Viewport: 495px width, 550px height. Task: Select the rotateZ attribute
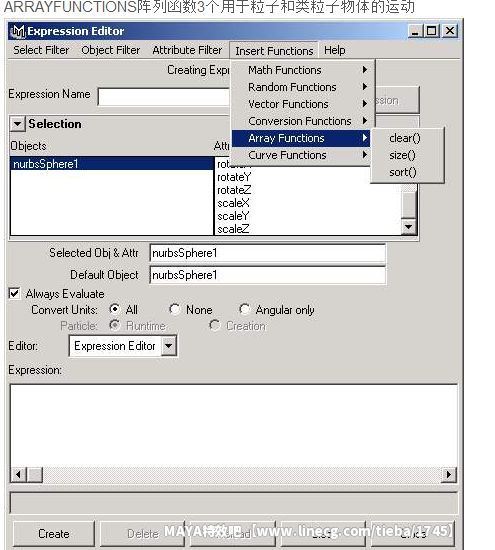tap(234, 190)
